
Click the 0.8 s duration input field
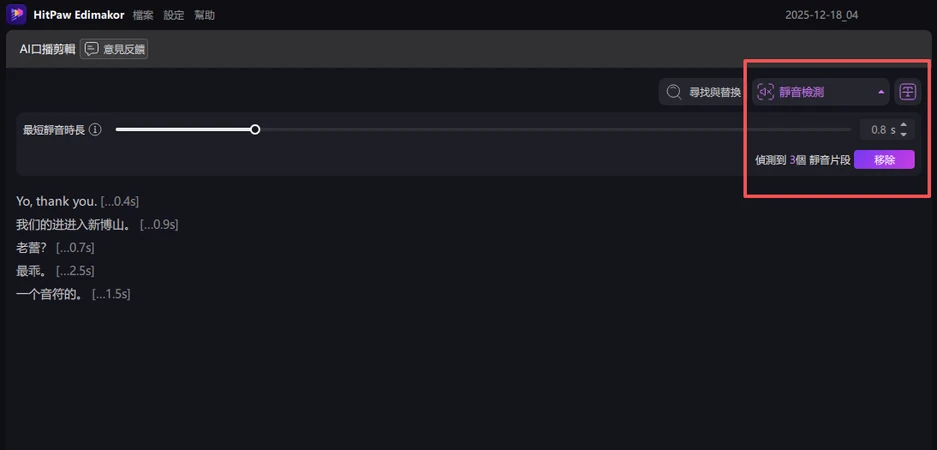tap(878, 130)
